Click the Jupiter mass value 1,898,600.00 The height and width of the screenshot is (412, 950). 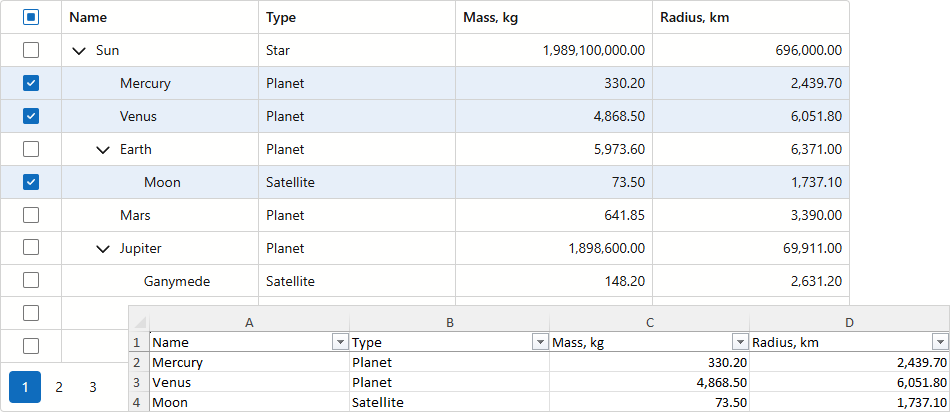[607, 248]
